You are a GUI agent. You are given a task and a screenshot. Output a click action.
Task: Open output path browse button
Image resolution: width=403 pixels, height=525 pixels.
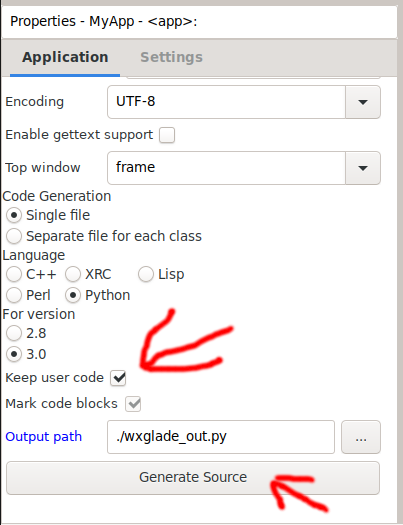click(x=361, y=437)
